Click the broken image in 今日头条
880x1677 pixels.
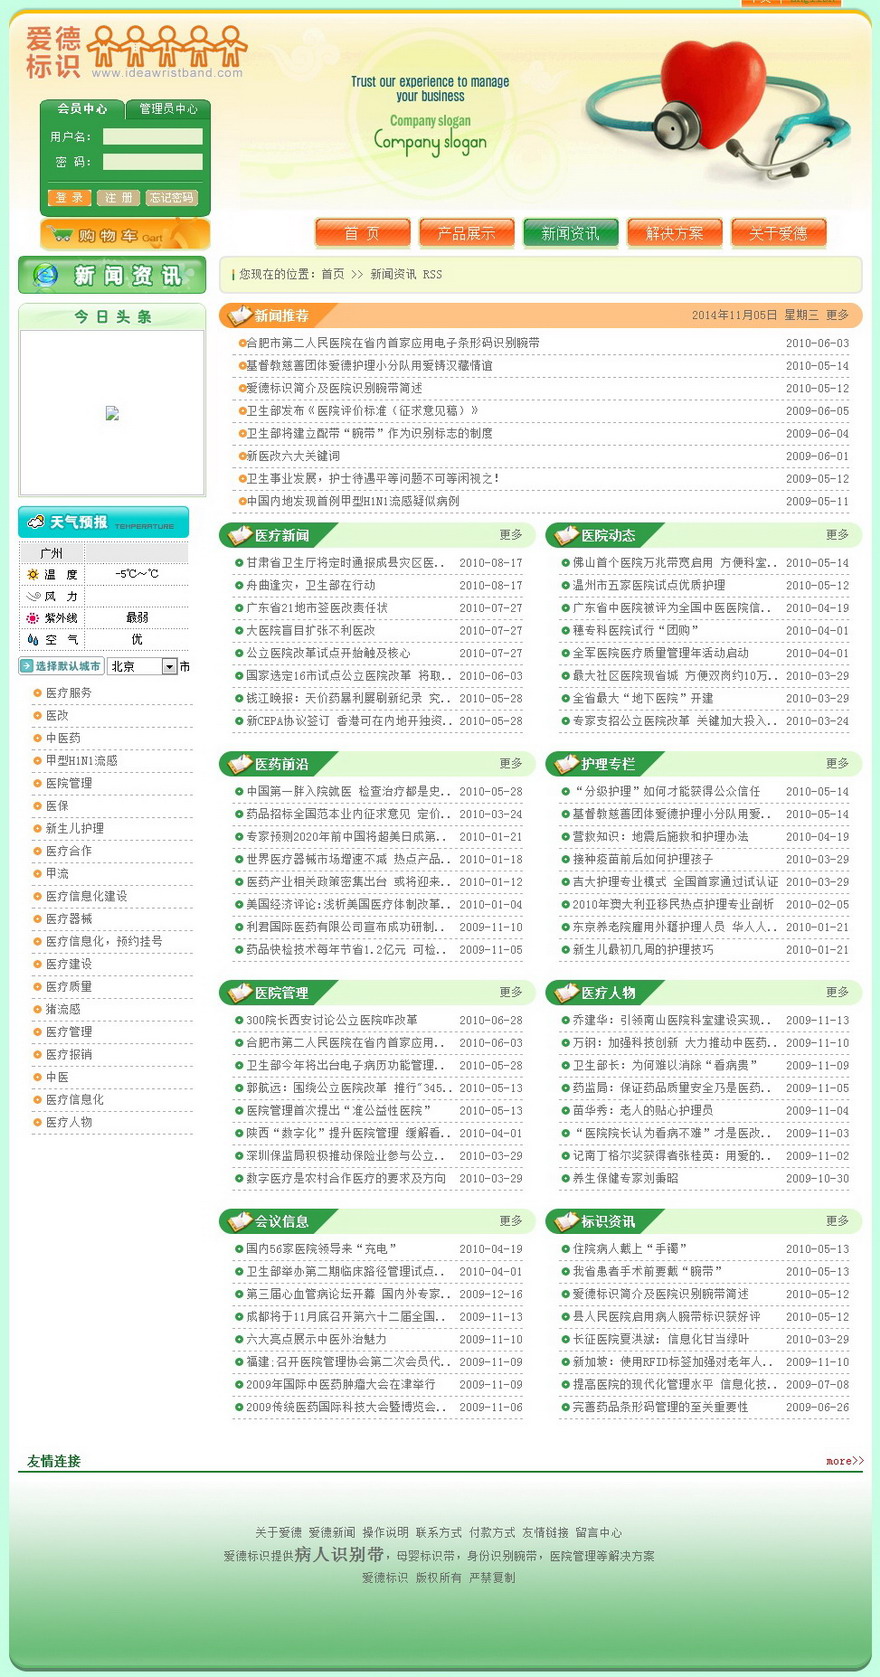112,413
